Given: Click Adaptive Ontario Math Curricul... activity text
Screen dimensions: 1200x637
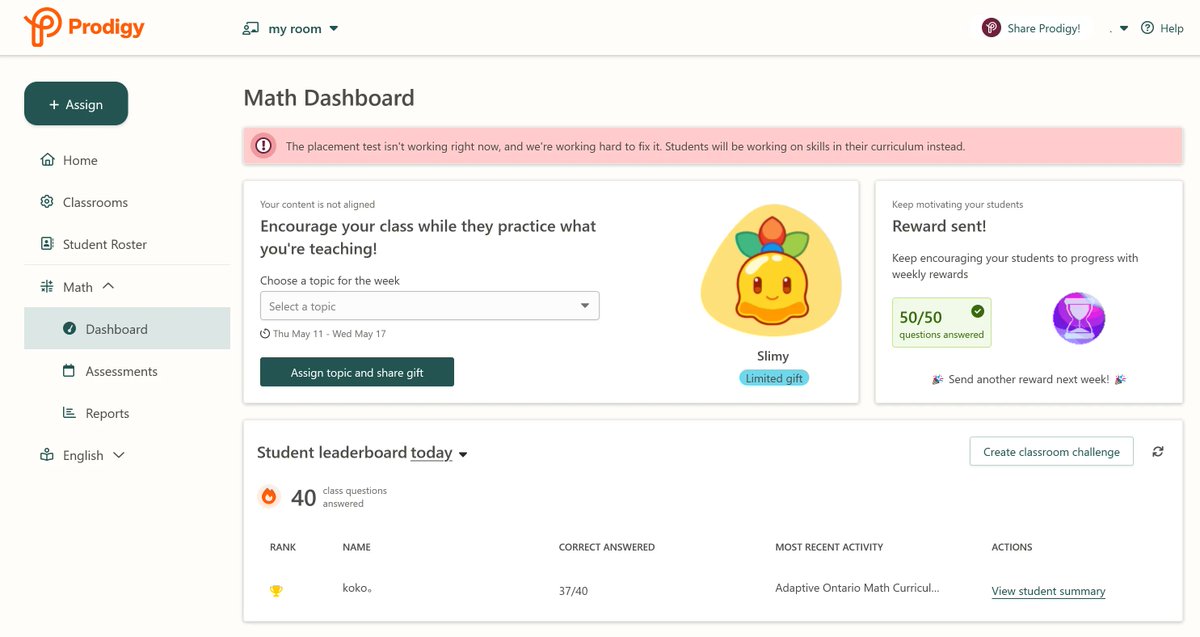Looking at the screenshot, I should coord(857,588).
